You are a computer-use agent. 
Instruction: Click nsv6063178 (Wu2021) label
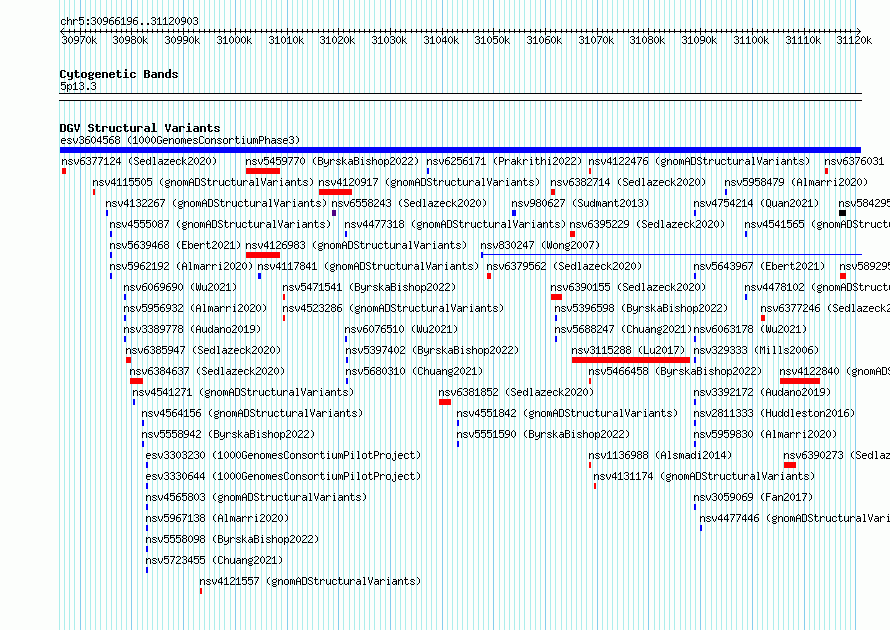tap(750, 329)
